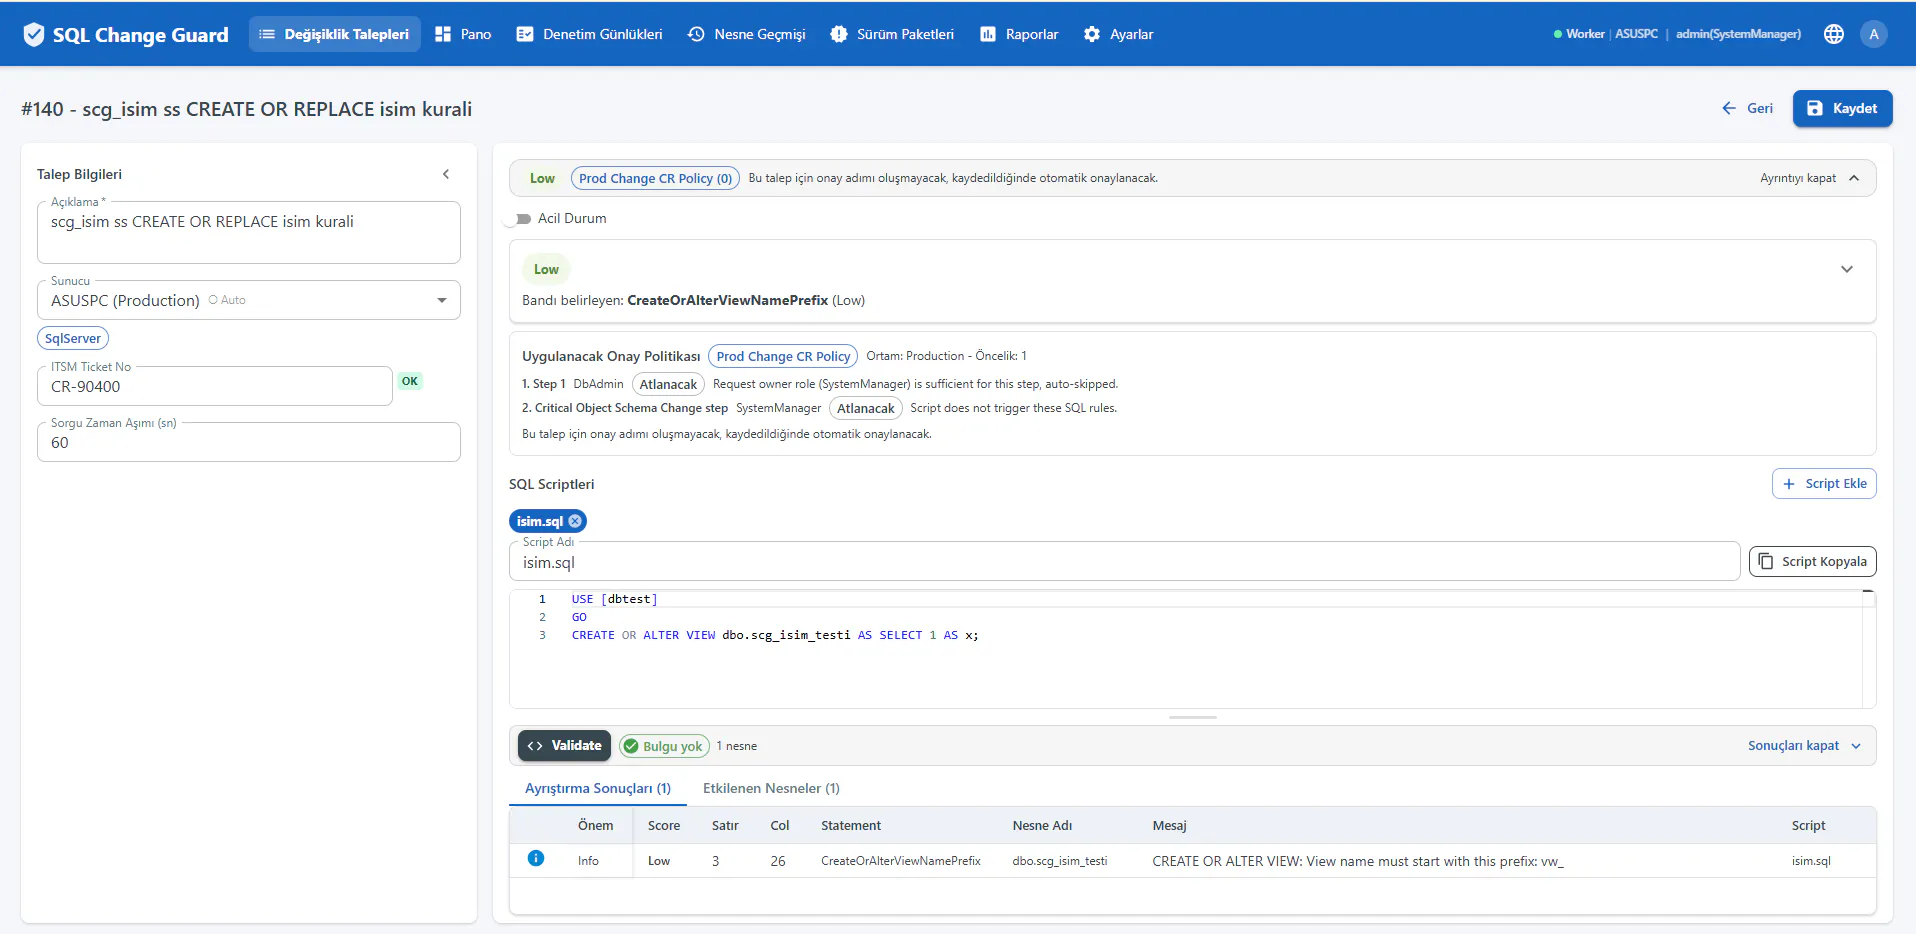Toggle the Acil Durum switch
The height and width of the screenshot is (934, 1916).
[x=520, y=219]
